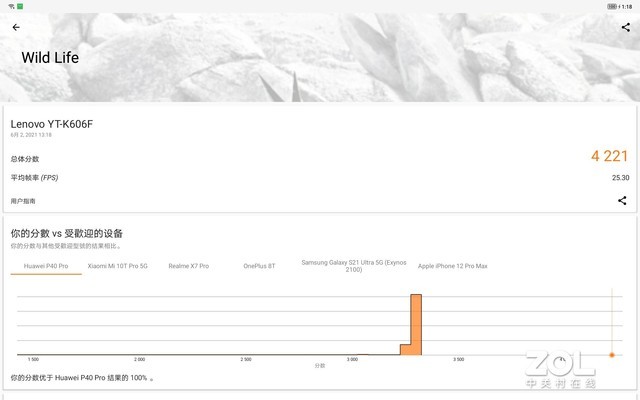Tap the overall score 4 221
Viewport: 640px width, 400px height.
point(609,156)
